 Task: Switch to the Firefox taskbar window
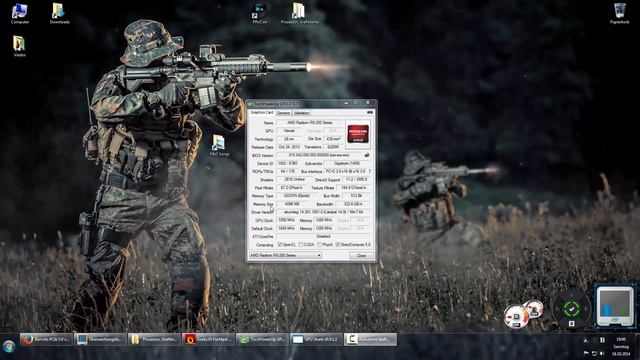click(47, 340)
